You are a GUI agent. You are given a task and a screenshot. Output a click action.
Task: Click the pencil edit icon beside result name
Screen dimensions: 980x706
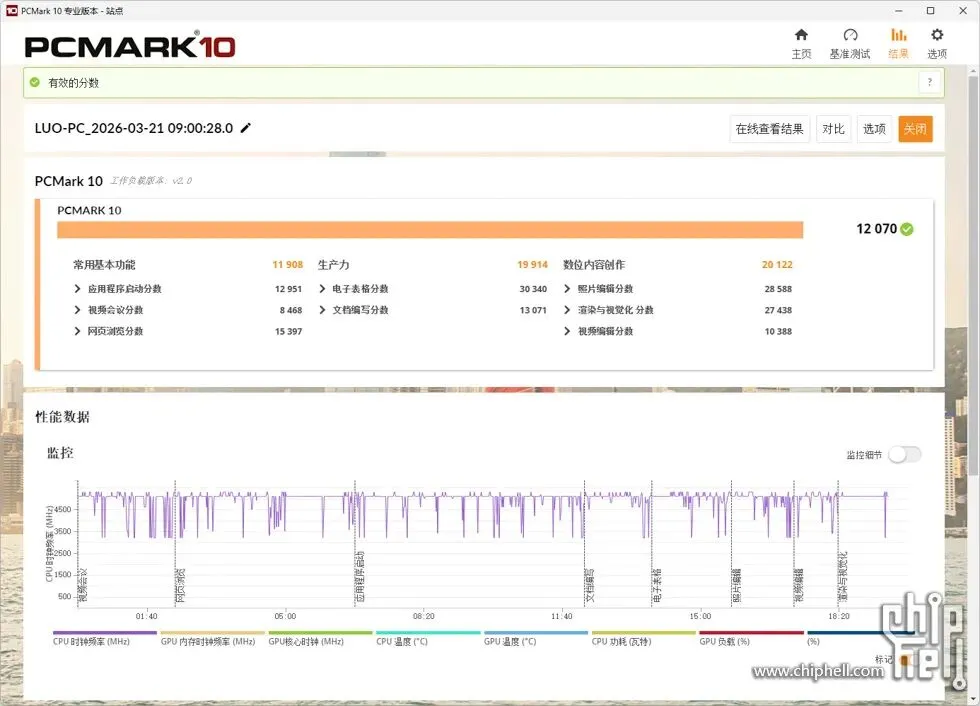tap(246, 128)
